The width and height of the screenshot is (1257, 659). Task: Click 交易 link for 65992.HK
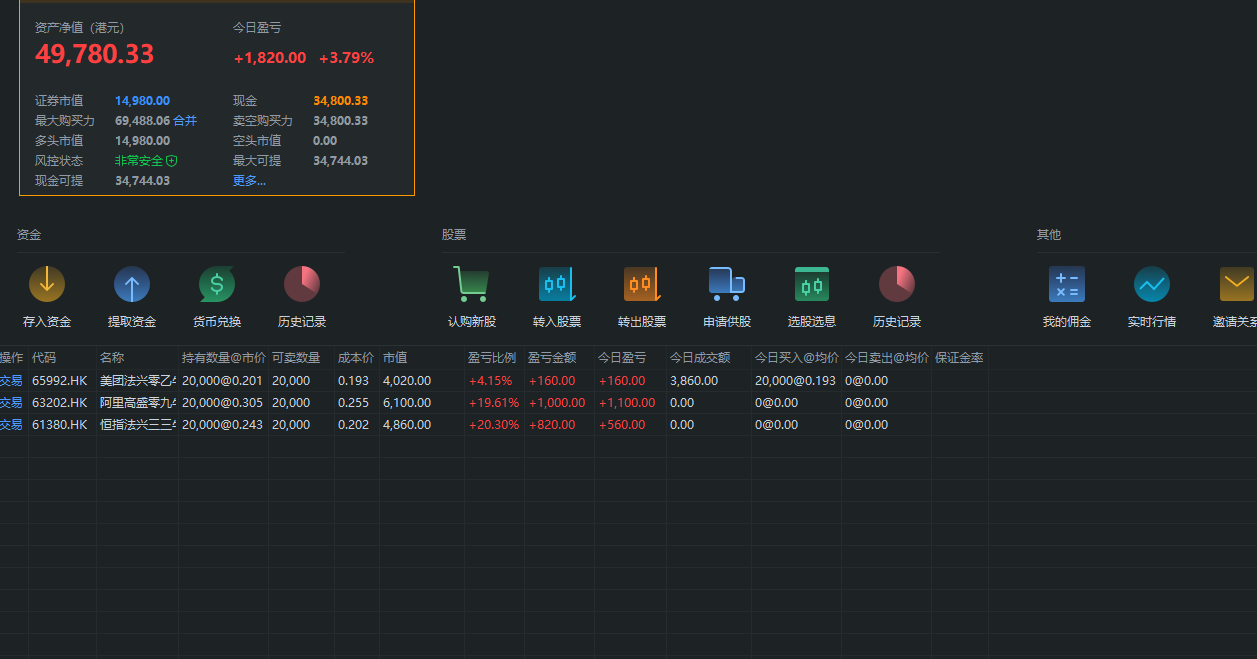(11, 381)
